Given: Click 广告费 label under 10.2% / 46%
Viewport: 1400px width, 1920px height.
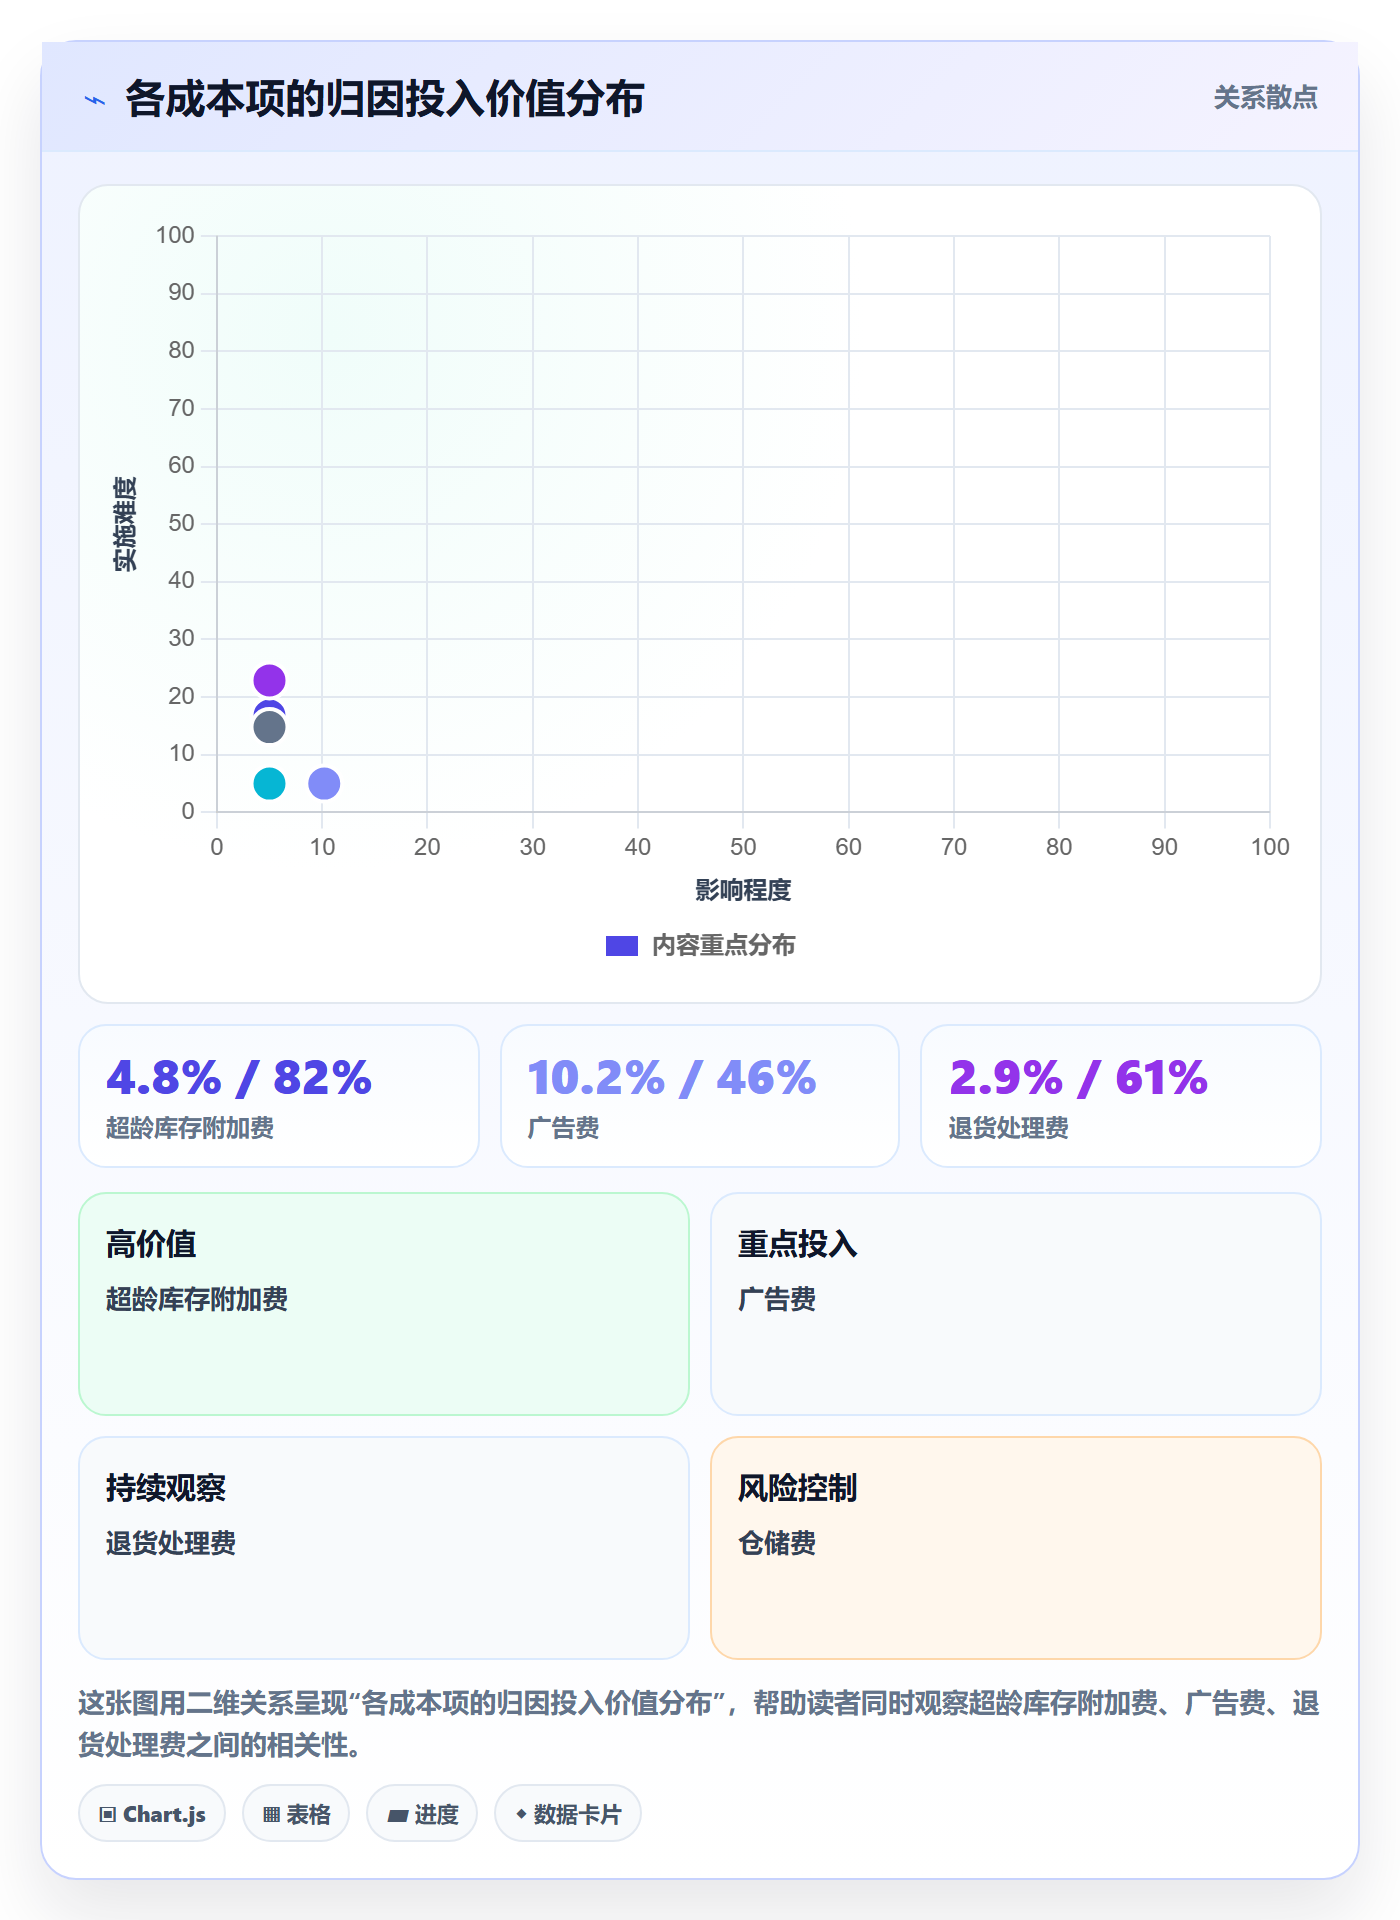Looking at the screenshot, I should 563,1128.
